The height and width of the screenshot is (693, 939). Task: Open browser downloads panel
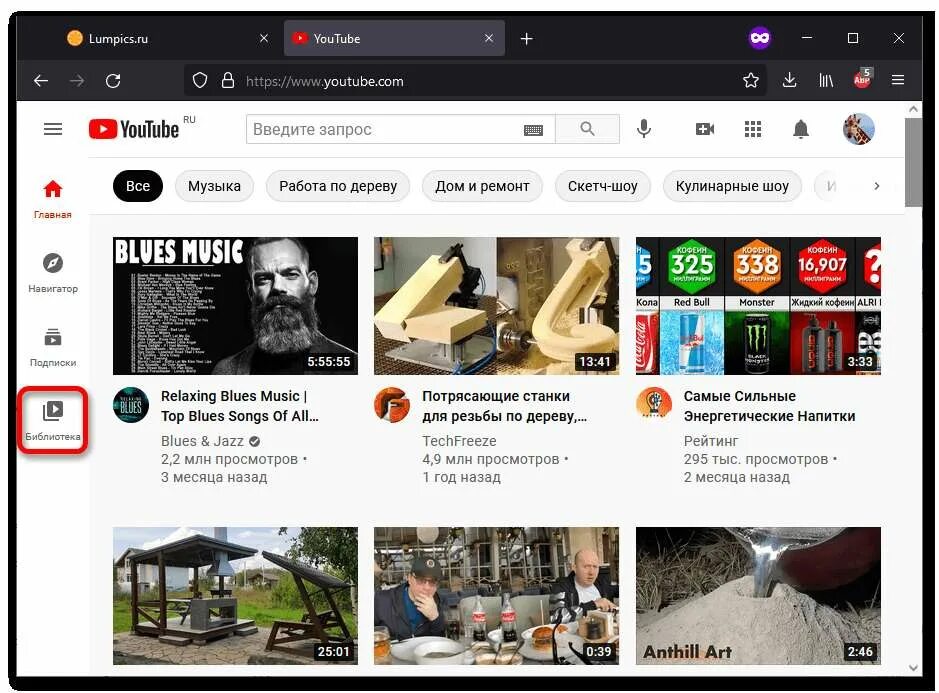point(789,80)
